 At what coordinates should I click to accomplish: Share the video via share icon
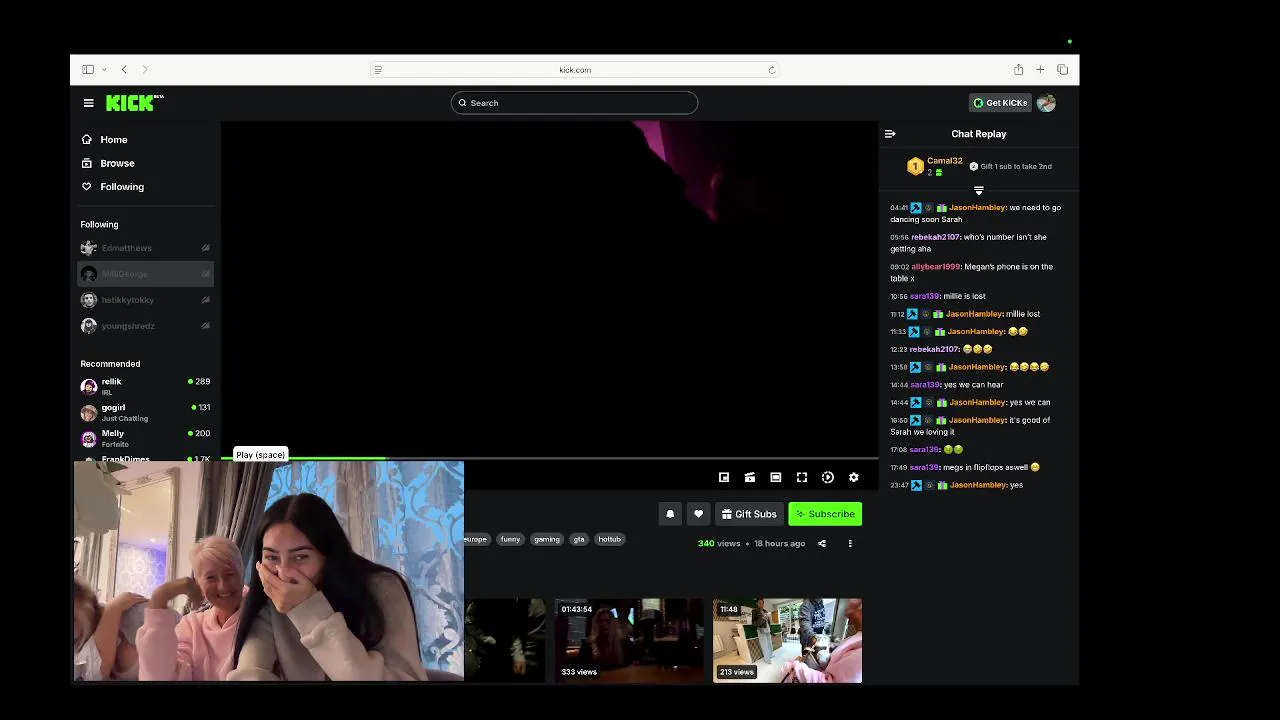click(x=822, y=544)
